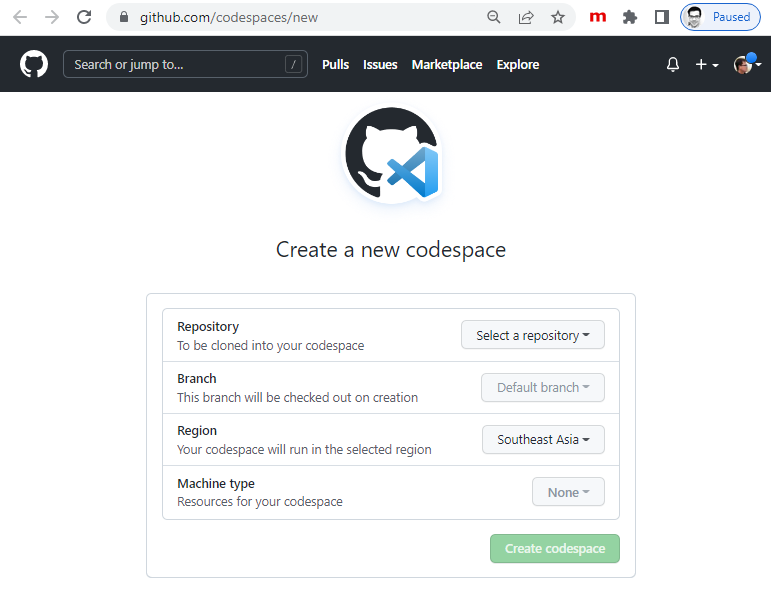Click the 'Machine type' label
The width and height of the screenshot is (771, 600).
pos(216,483)
